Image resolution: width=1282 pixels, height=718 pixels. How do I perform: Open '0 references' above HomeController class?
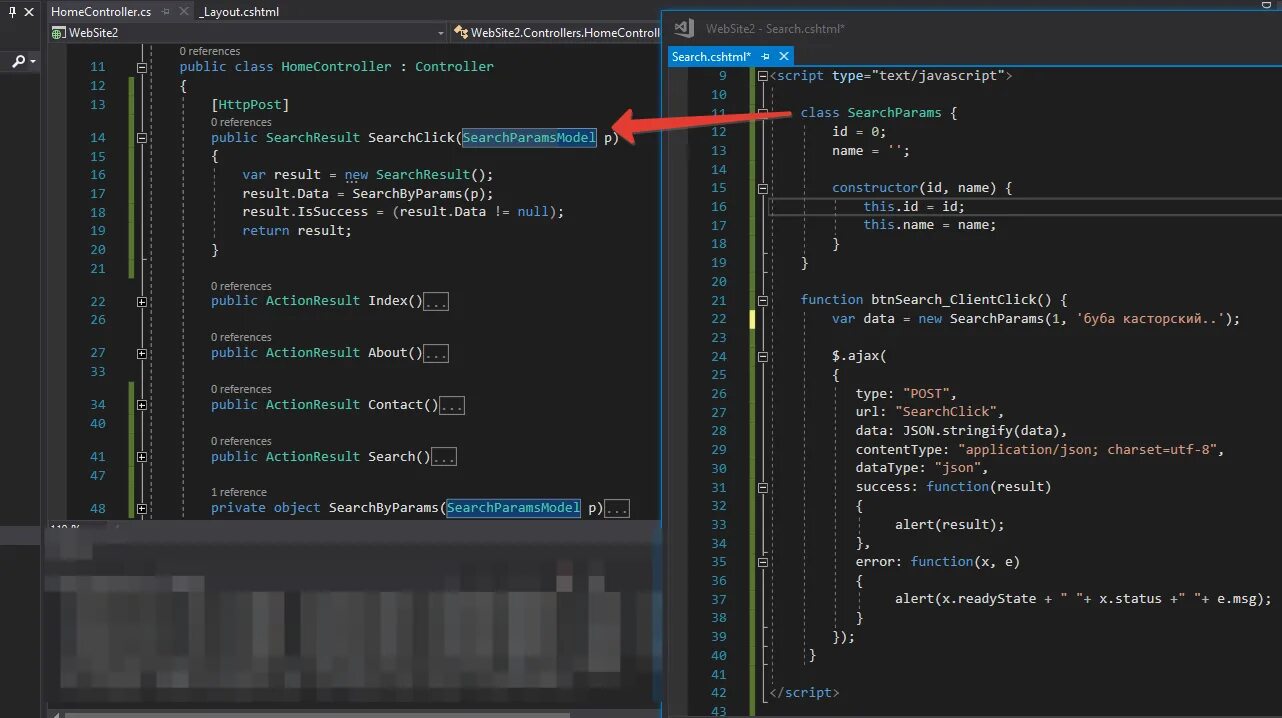(x=210, y=51)
